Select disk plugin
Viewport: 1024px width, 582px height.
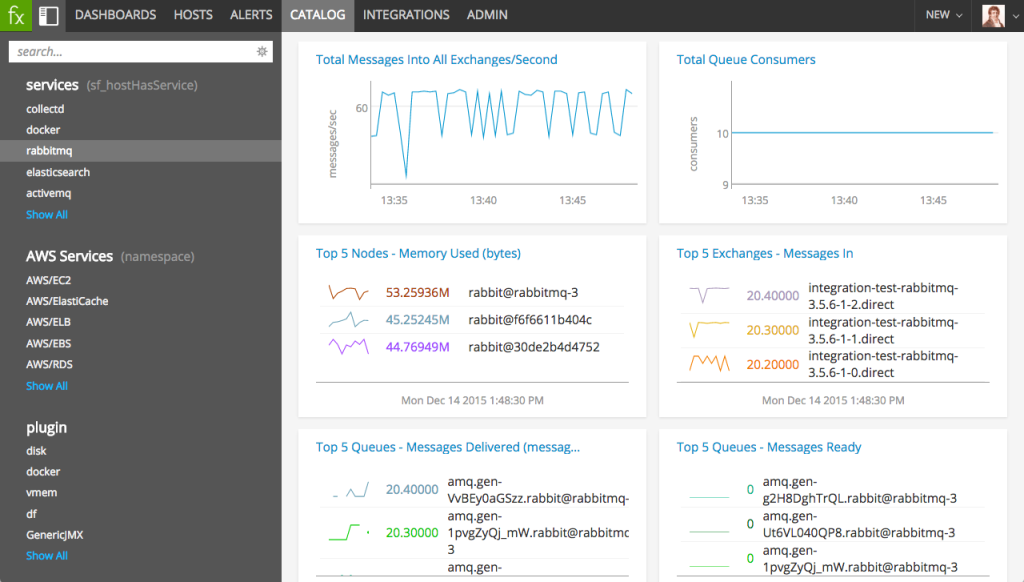pyautogui.click(x=37, y=451)
